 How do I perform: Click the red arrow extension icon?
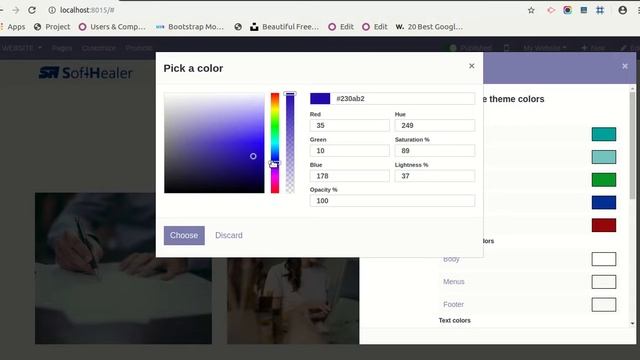click(551, 10)
